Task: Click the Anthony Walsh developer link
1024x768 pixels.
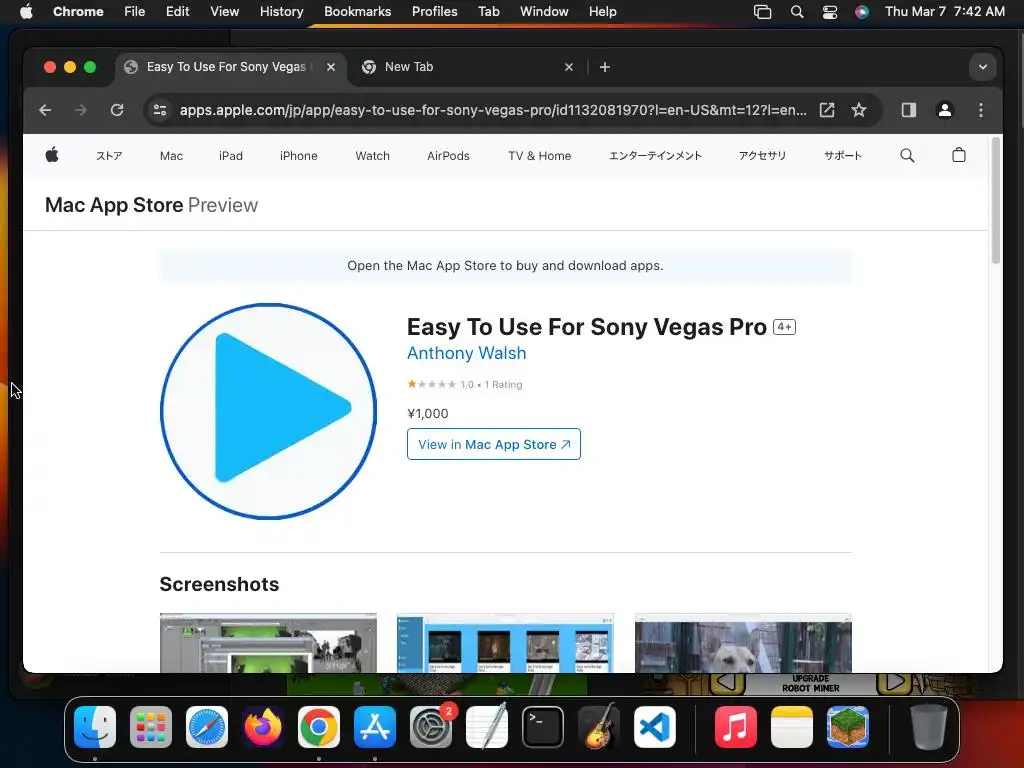Action: (466, 353)
